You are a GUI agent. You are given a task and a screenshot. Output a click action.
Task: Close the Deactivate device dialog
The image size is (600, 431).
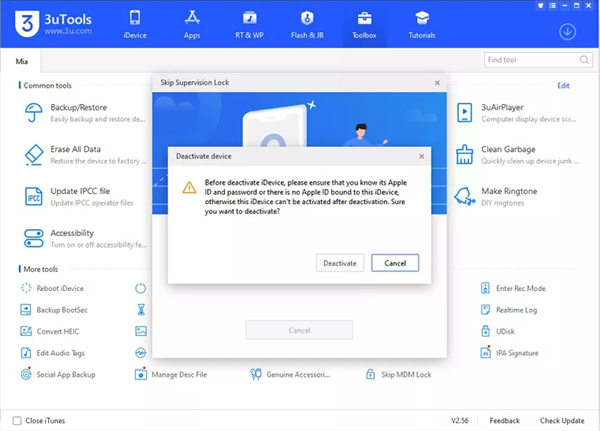coord(421,156)
